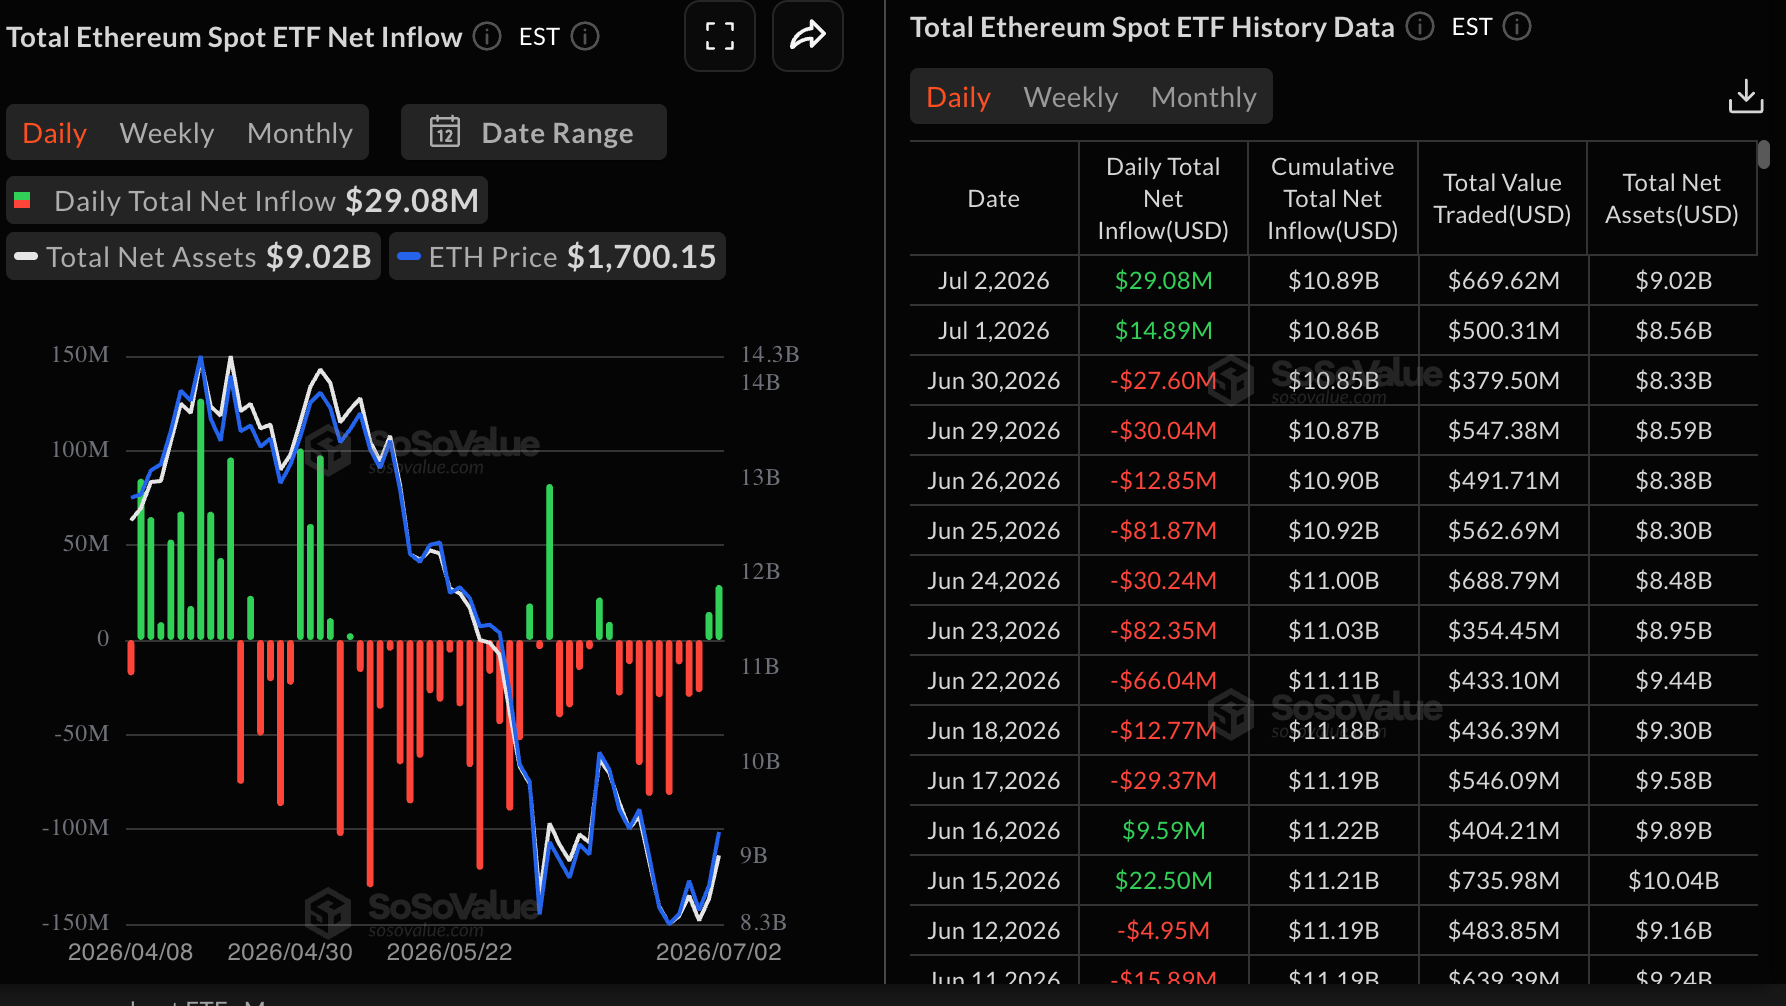
Task: Select the -$82.35M inflow cell
Action: click(1163, 631)
